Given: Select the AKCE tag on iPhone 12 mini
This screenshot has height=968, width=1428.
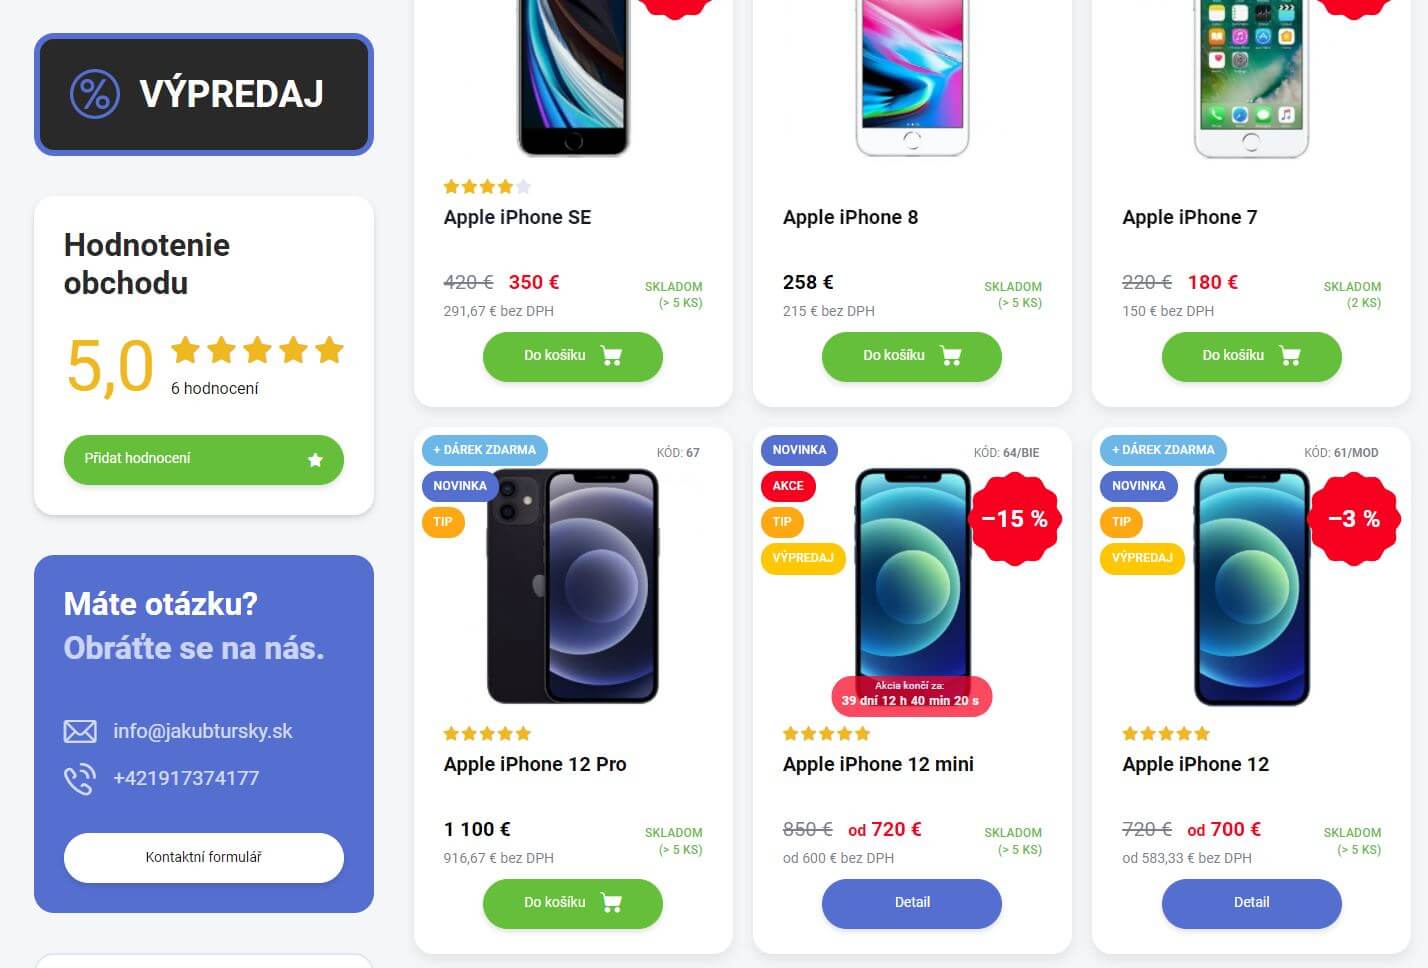Looking at the screenshot, I should tap(788, 486).
